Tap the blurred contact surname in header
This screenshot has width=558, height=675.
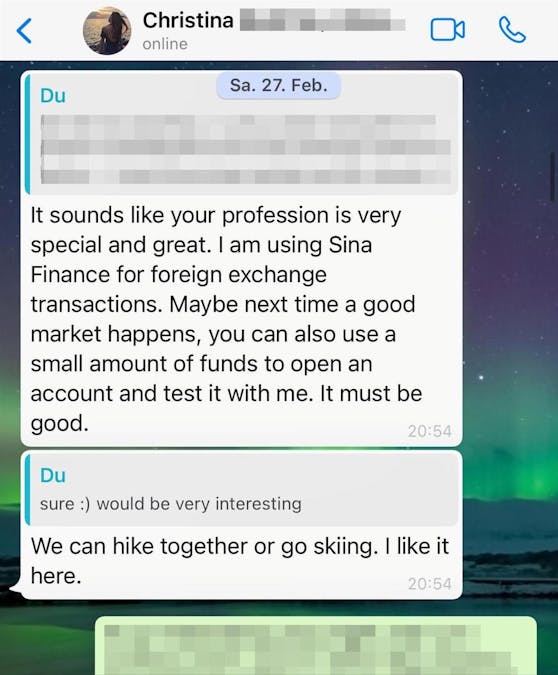coord(322,20)
